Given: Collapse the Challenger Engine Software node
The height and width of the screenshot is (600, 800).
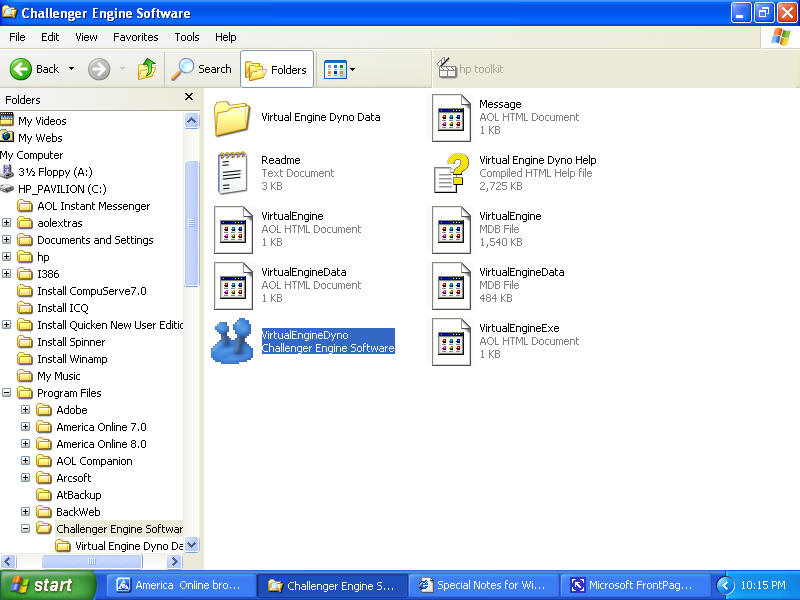Looking at the screenshot, I should (x=26, y=529).
